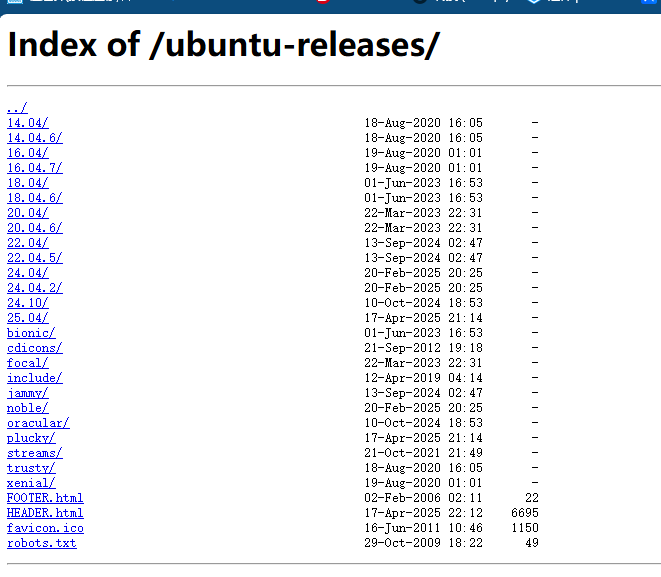Click the date 02-Feb-2006 02:11
Image resolution: width=661 pixels, height=577 pixels.
click(423, 498)
